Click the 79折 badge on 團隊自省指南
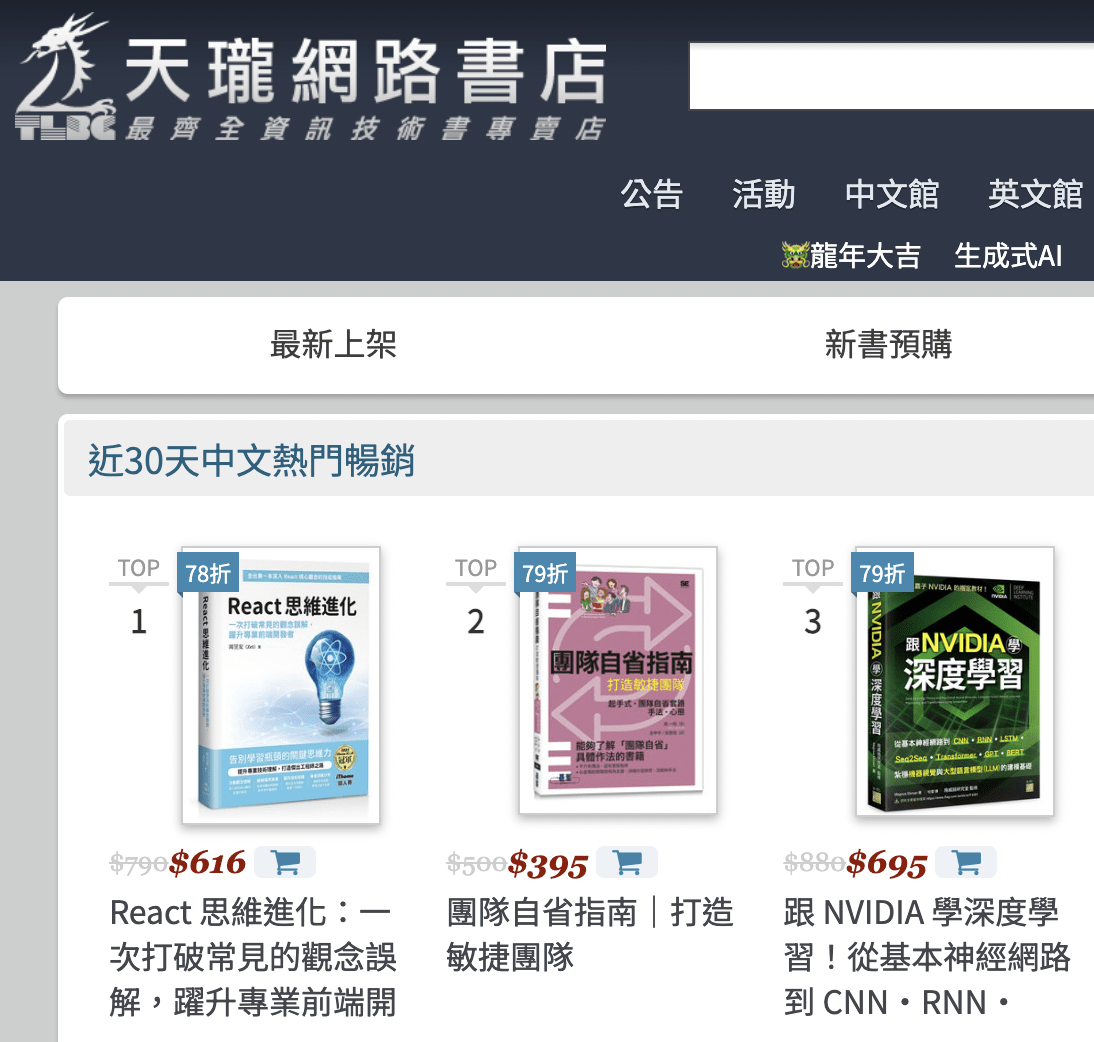 tap(545, 573)
